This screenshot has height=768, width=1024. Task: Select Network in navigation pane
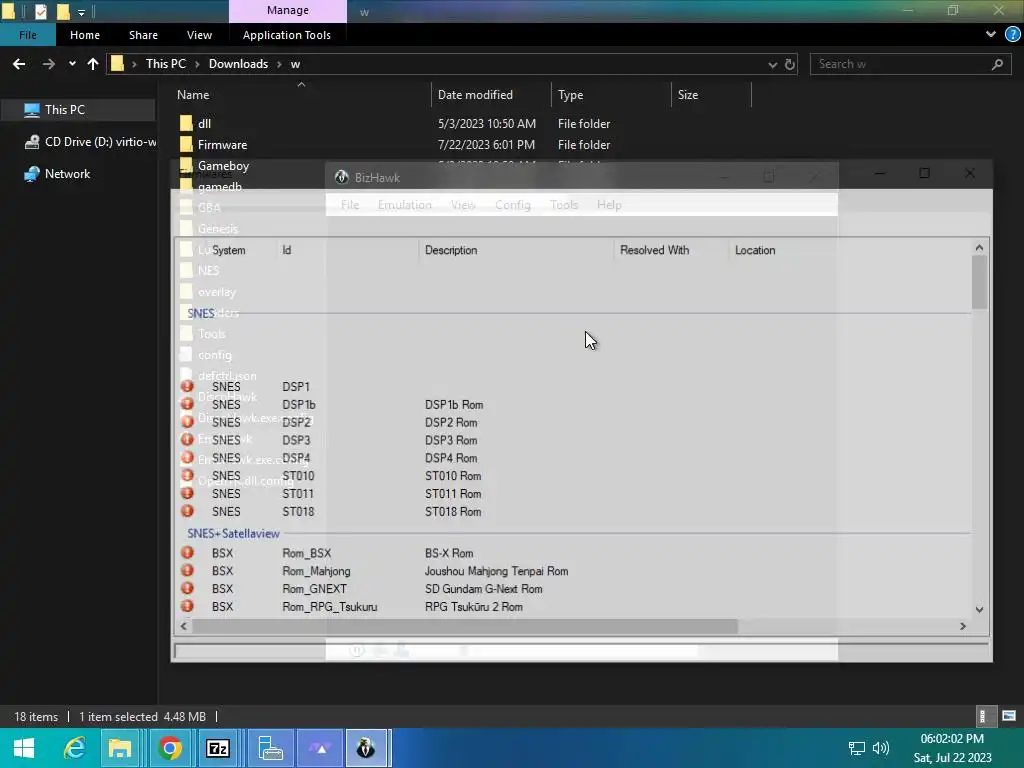click(x=57, y=174)
